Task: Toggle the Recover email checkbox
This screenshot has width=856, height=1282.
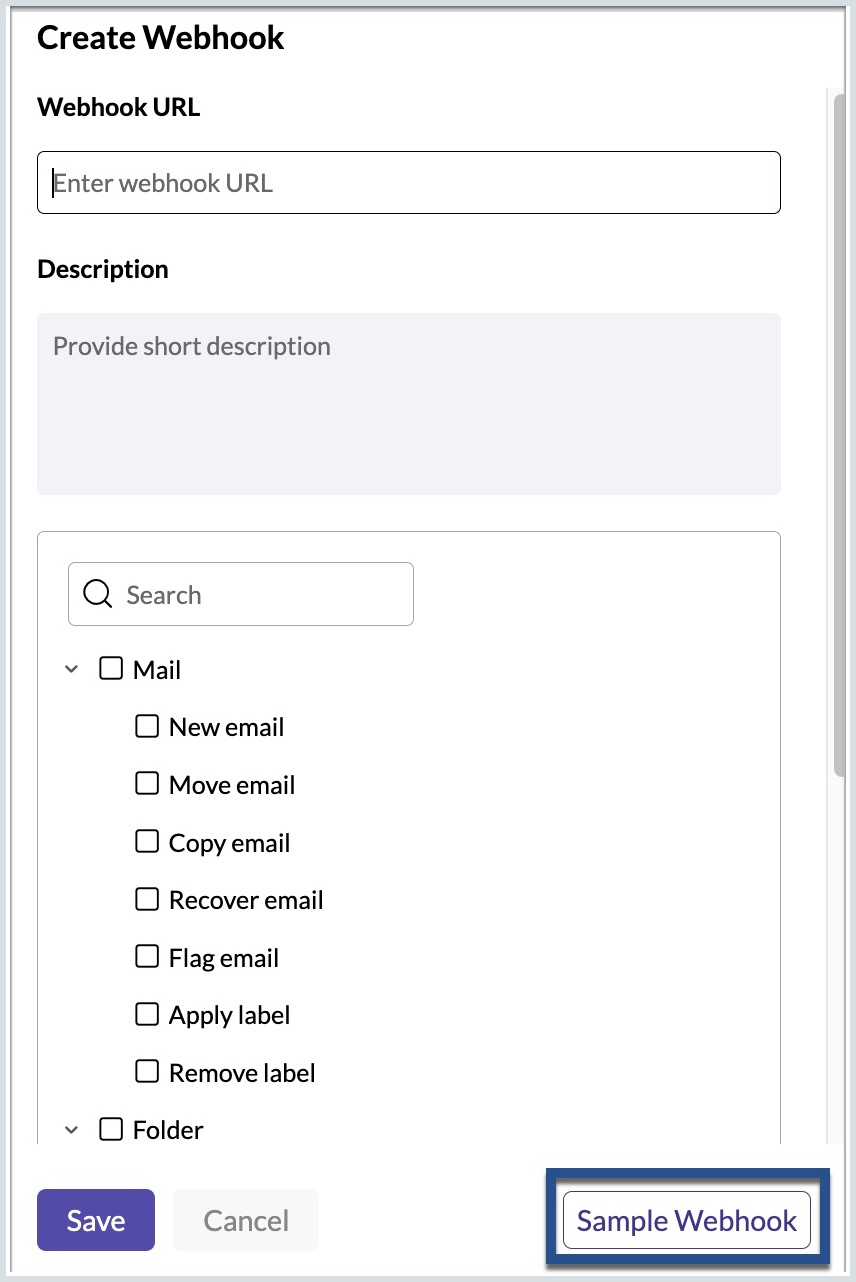Action: tap(147, 899)
